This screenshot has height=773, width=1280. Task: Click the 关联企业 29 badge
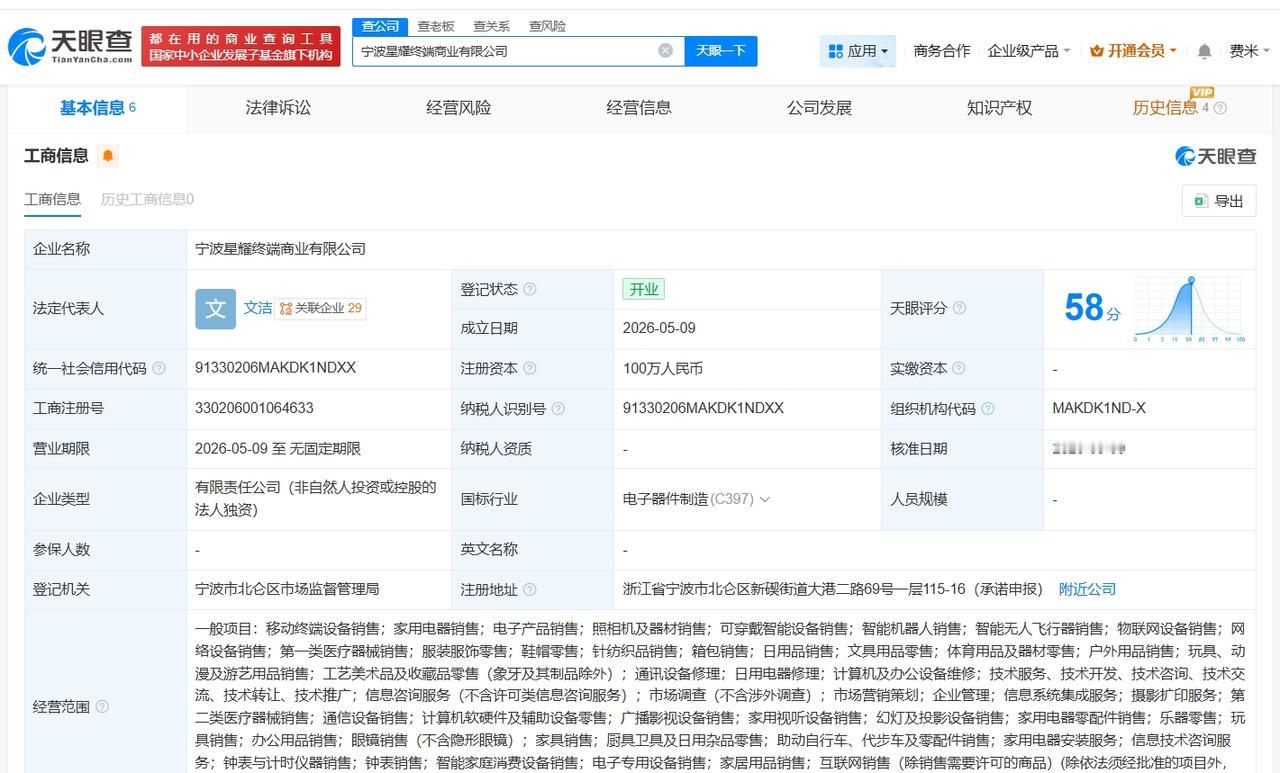pyautogui.click(x=321, y=308)
